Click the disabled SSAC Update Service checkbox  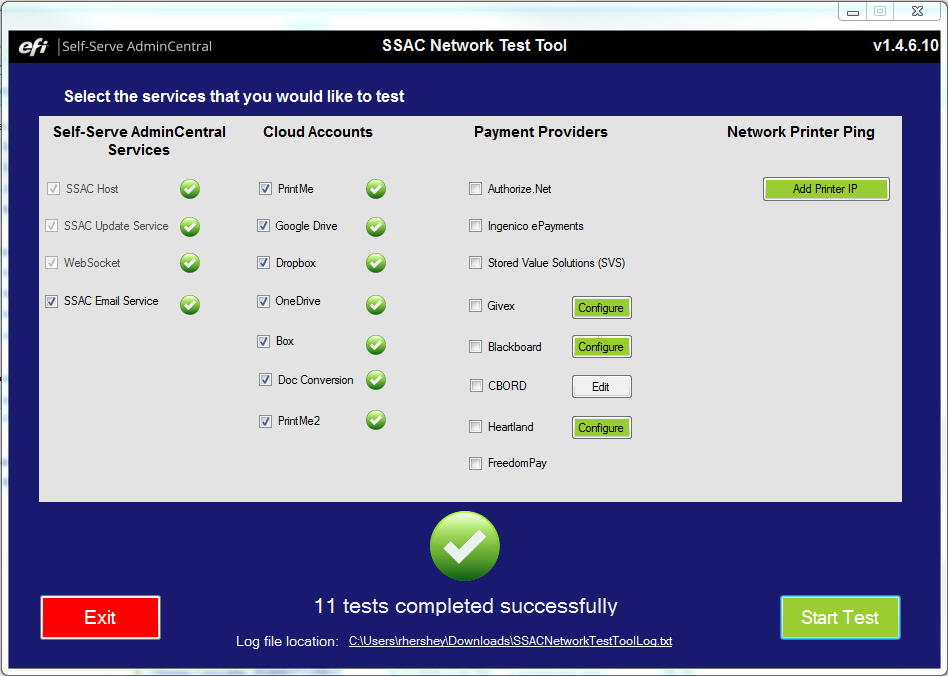click(51, 226)
